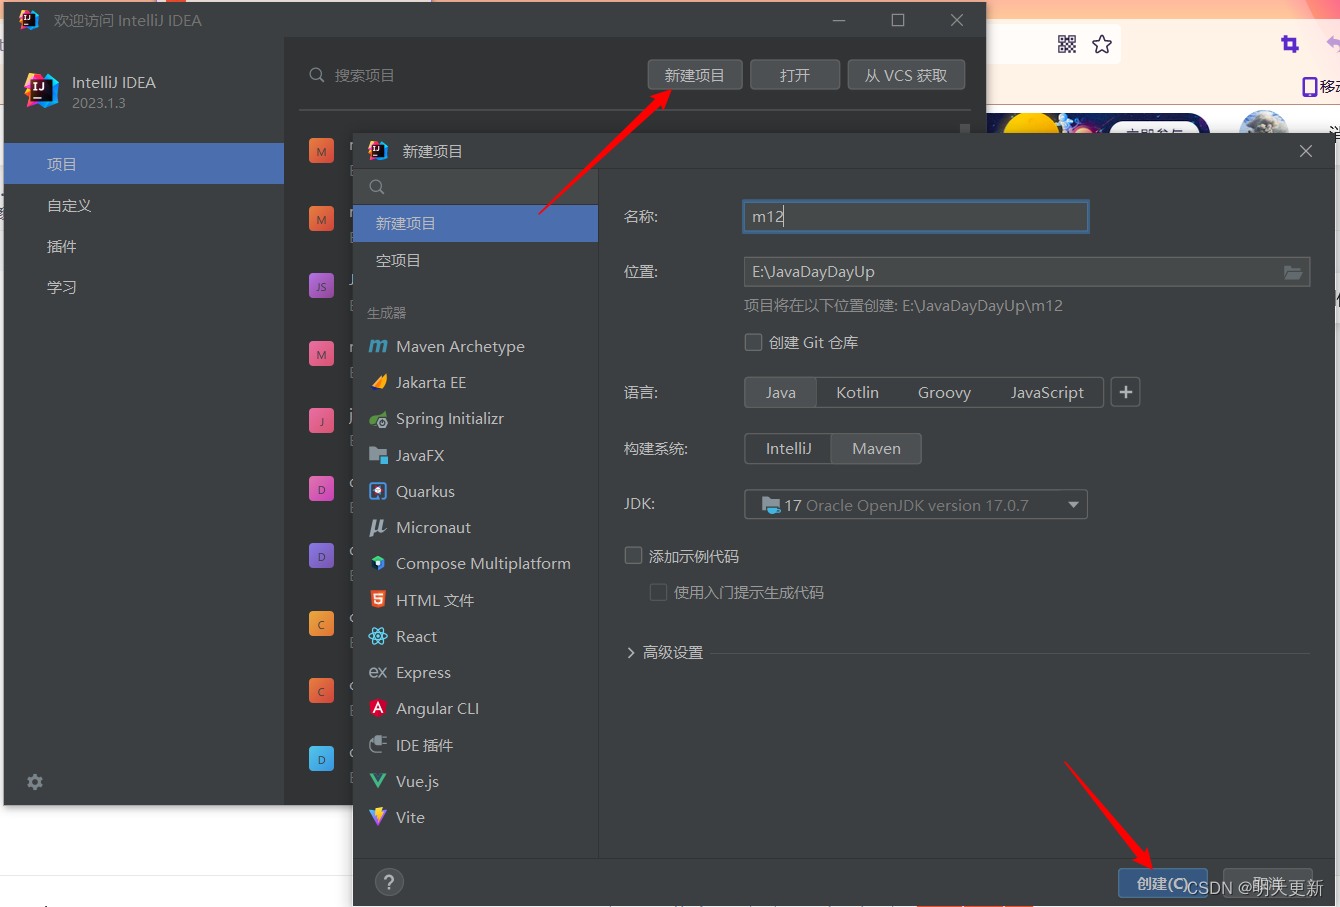Select the IDE 插件 generator icon

click(x=378, y=744)
